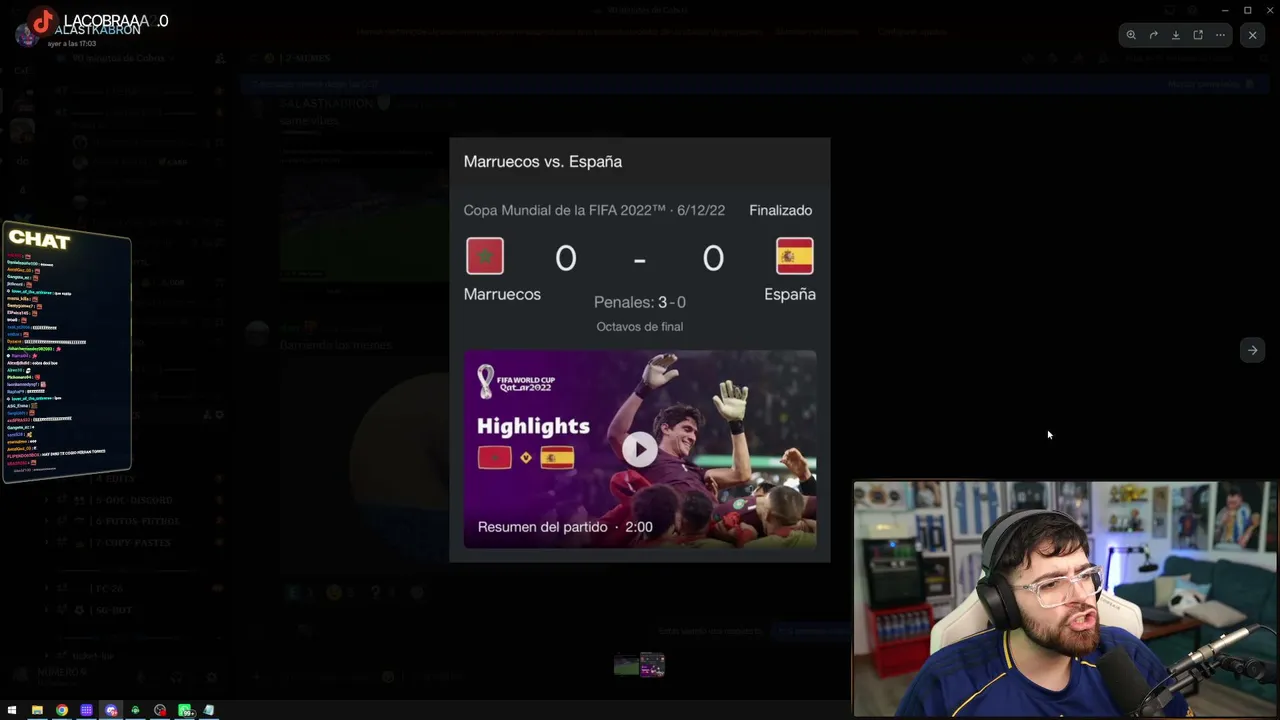Forward the image using the arrow icon
This screenshot has height=720, width=1280.
1153,35
